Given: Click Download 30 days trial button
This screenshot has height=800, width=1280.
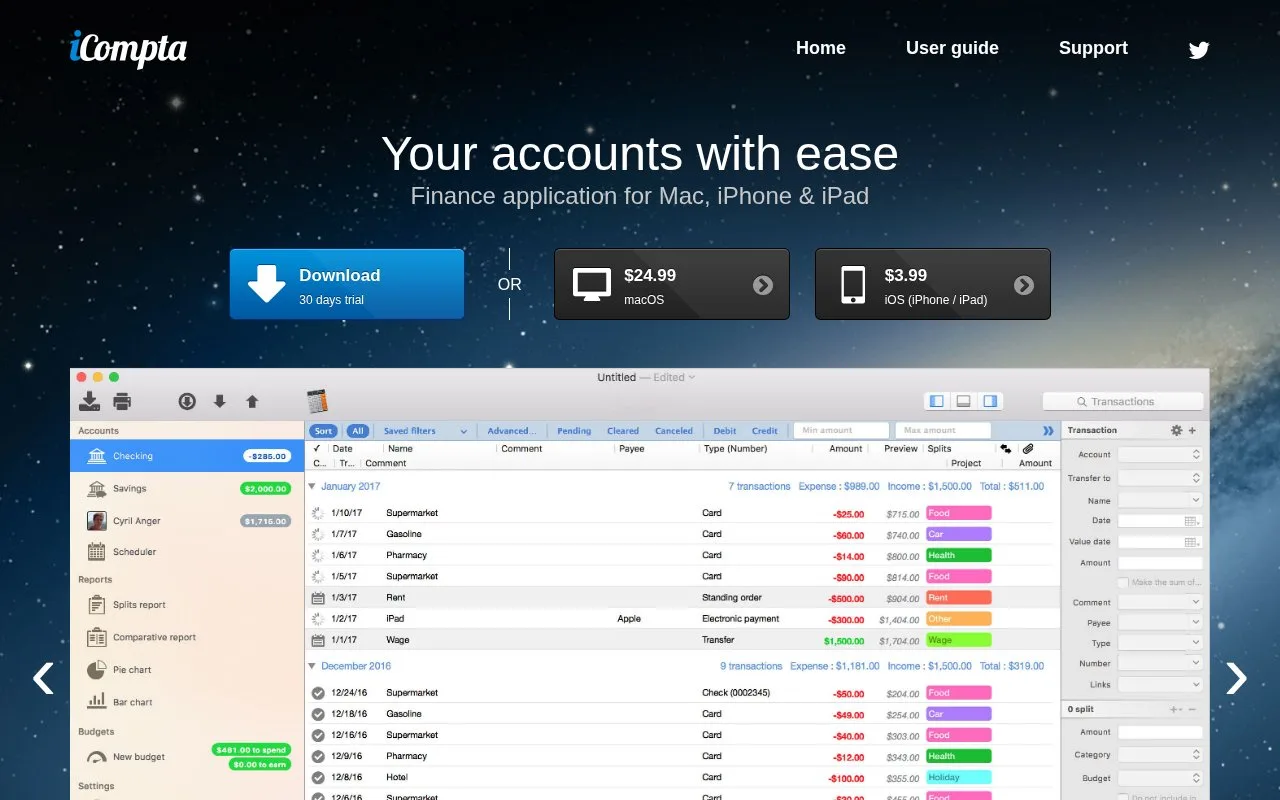Looking at the screenshot, I should [x=347, y=284].
